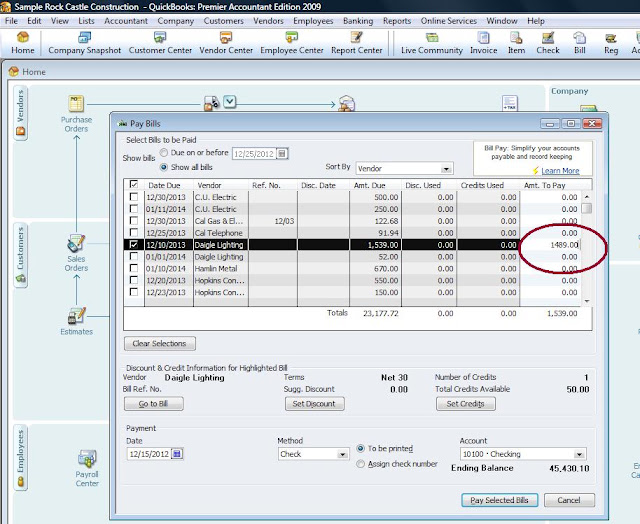The width and height of the screenshot is (640, 524).
Task: Check C.U. Electric 01/11/2014 bill
Action: 133,209
